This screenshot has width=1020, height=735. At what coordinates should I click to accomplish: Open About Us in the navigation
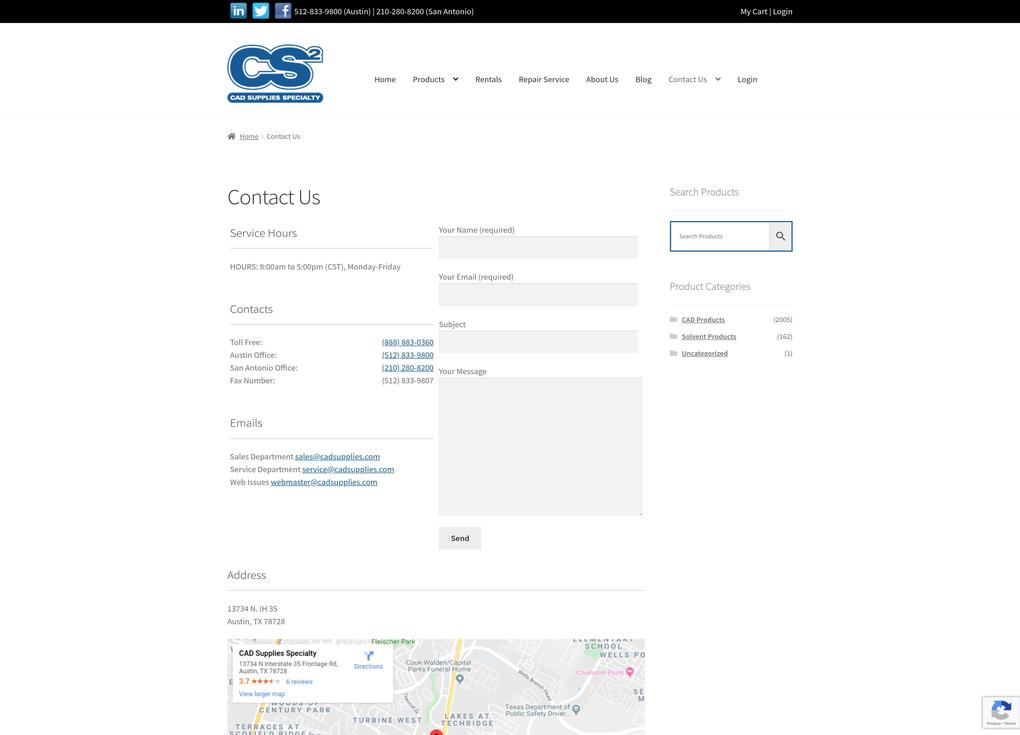tap(602, 79)
